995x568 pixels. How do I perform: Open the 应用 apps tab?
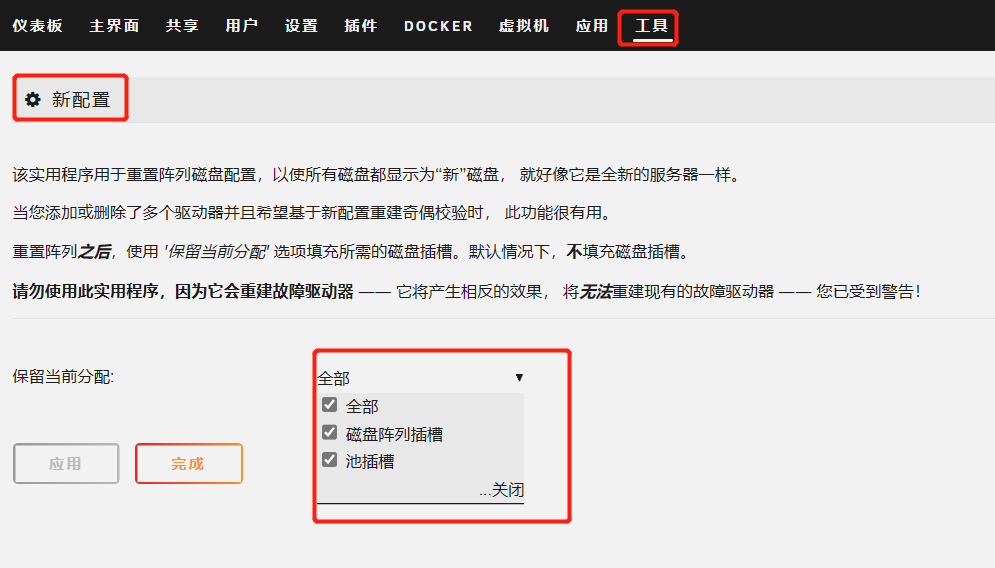pyautogui.click(x=591, y=26)
